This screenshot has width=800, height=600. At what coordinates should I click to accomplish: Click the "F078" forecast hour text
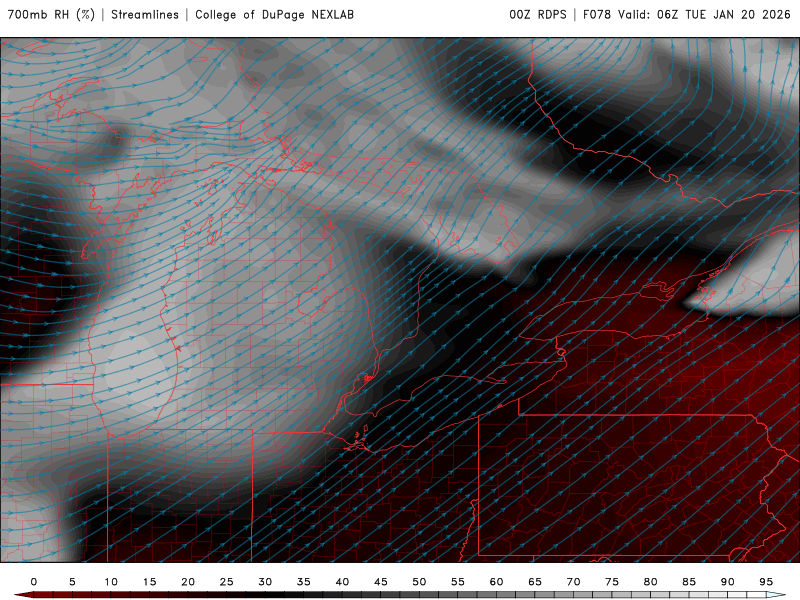coord(597,15)
